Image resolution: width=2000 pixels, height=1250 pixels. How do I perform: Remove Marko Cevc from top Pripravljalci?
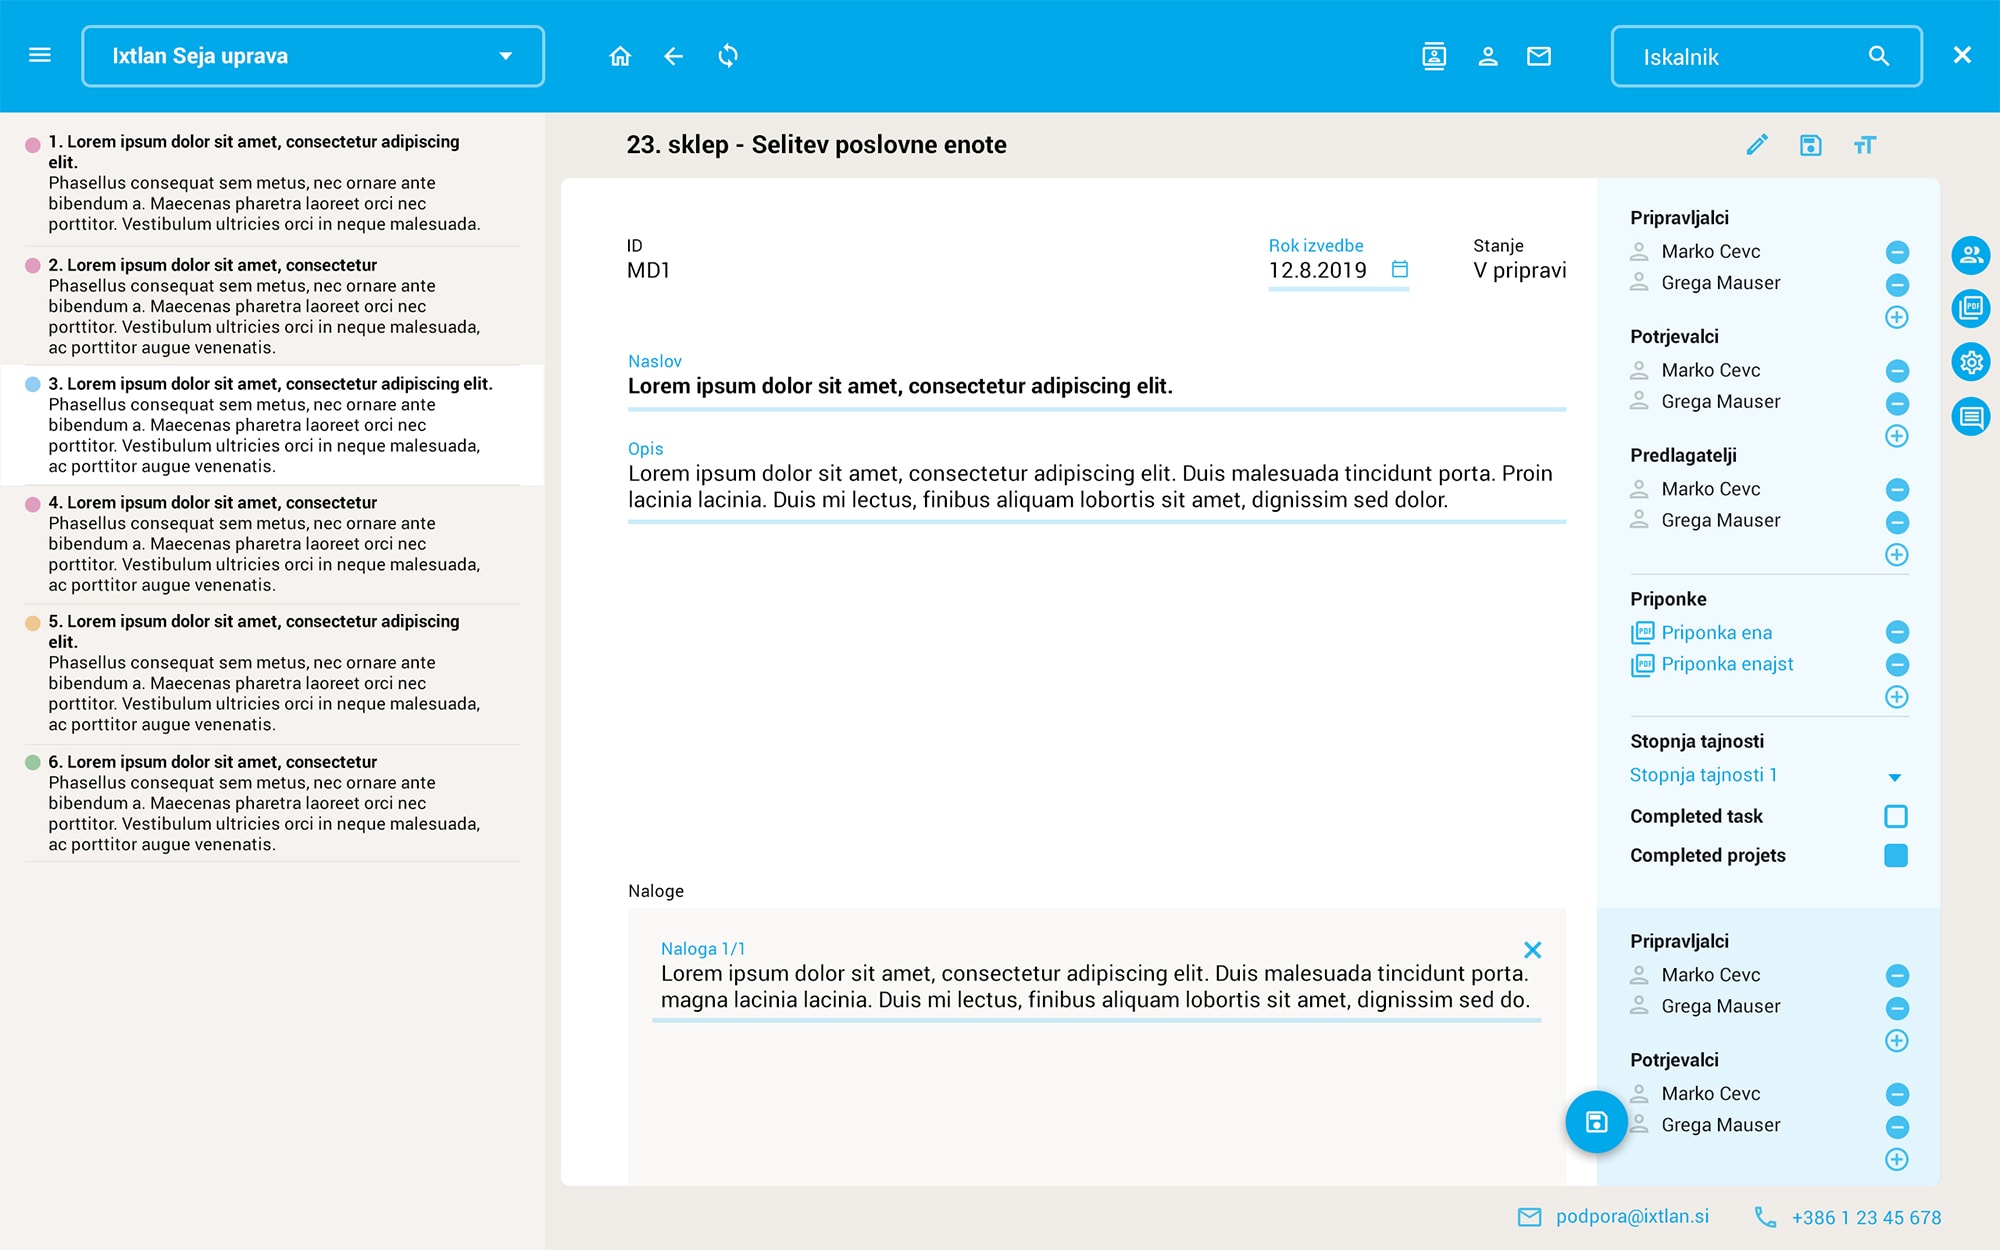coord(1897,252)
